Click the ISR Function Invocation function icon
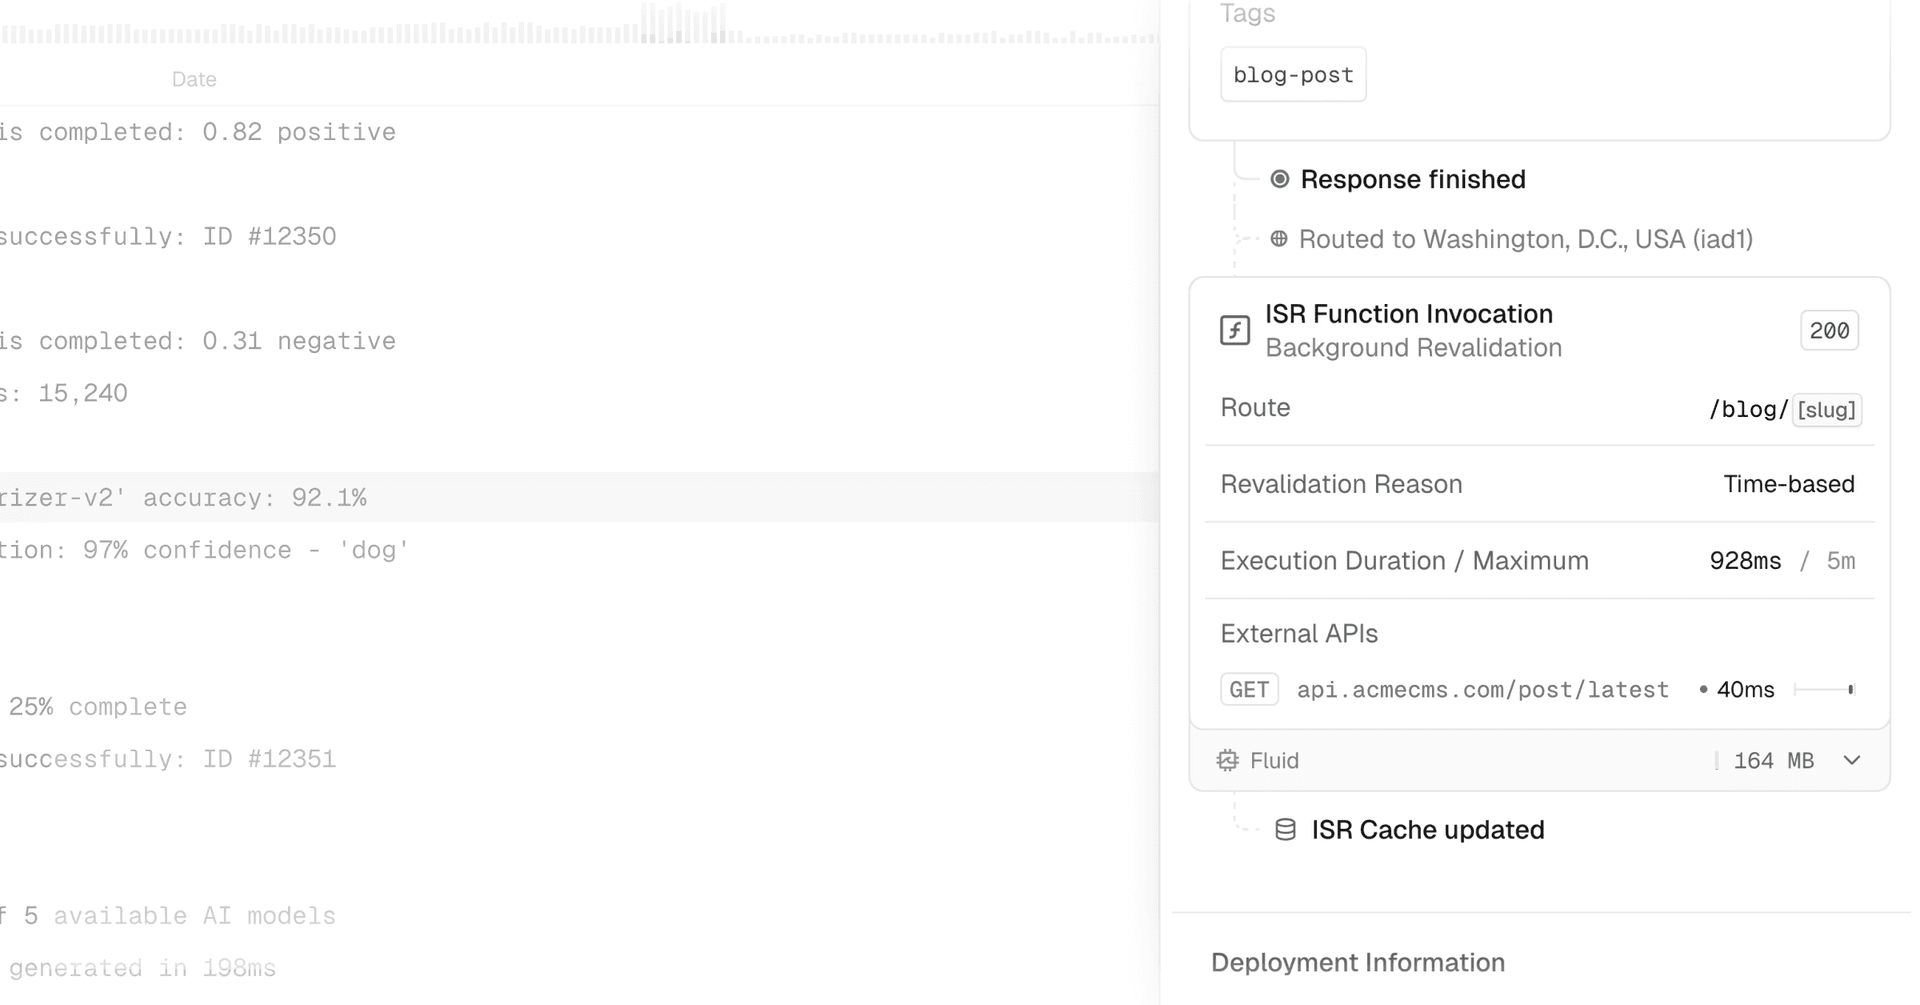 click(x=1235, y=330)
